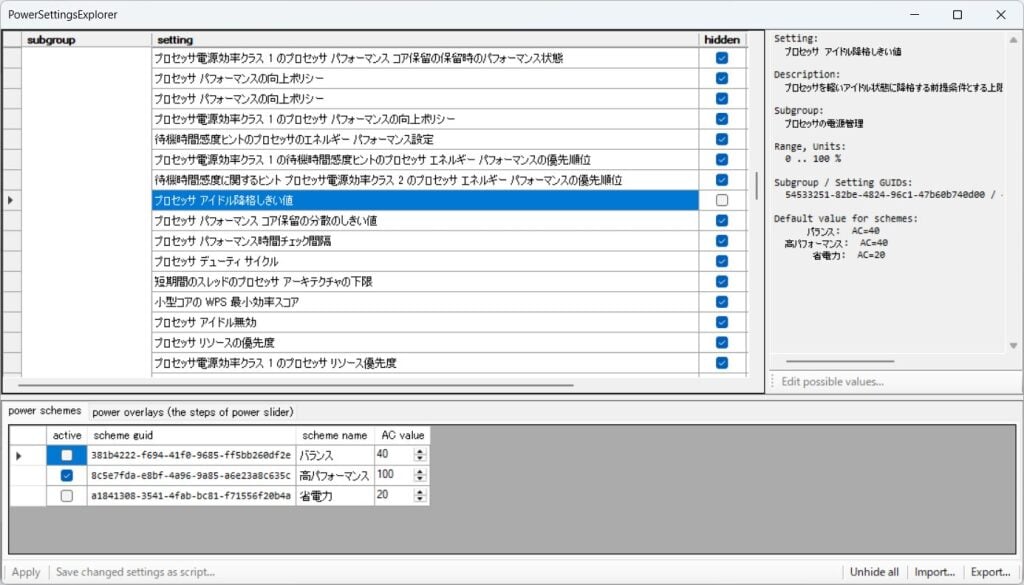Click Export... in the bottom bar
This screenshot has height=585, width=1024.
click(990, 572)
